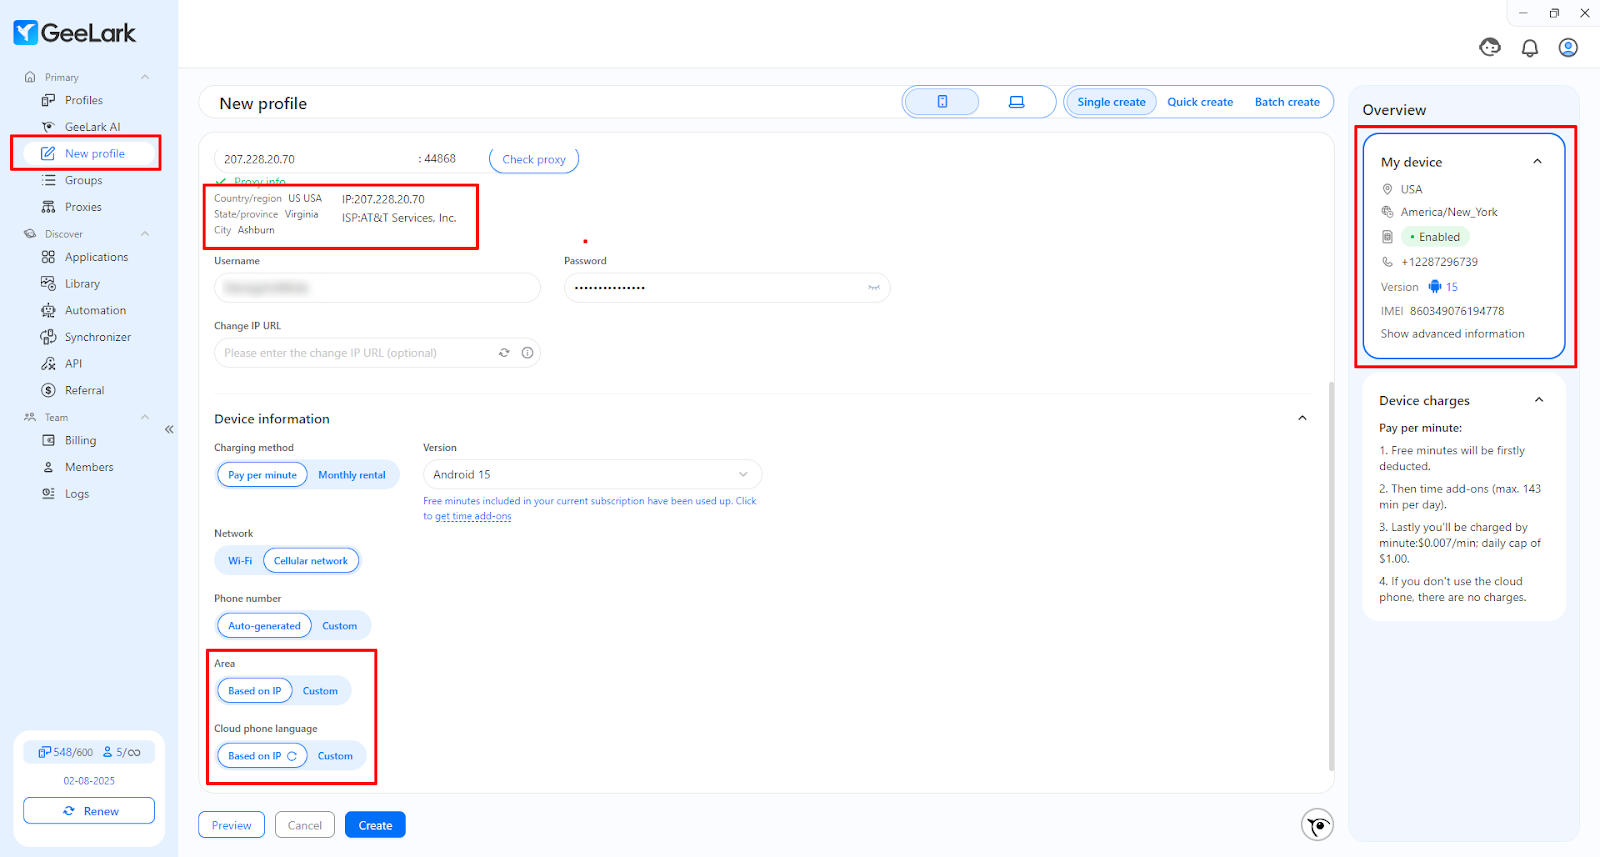Viewport: 1600px width, 857px height.
Task: Click the Password input field
Action: 727,288
